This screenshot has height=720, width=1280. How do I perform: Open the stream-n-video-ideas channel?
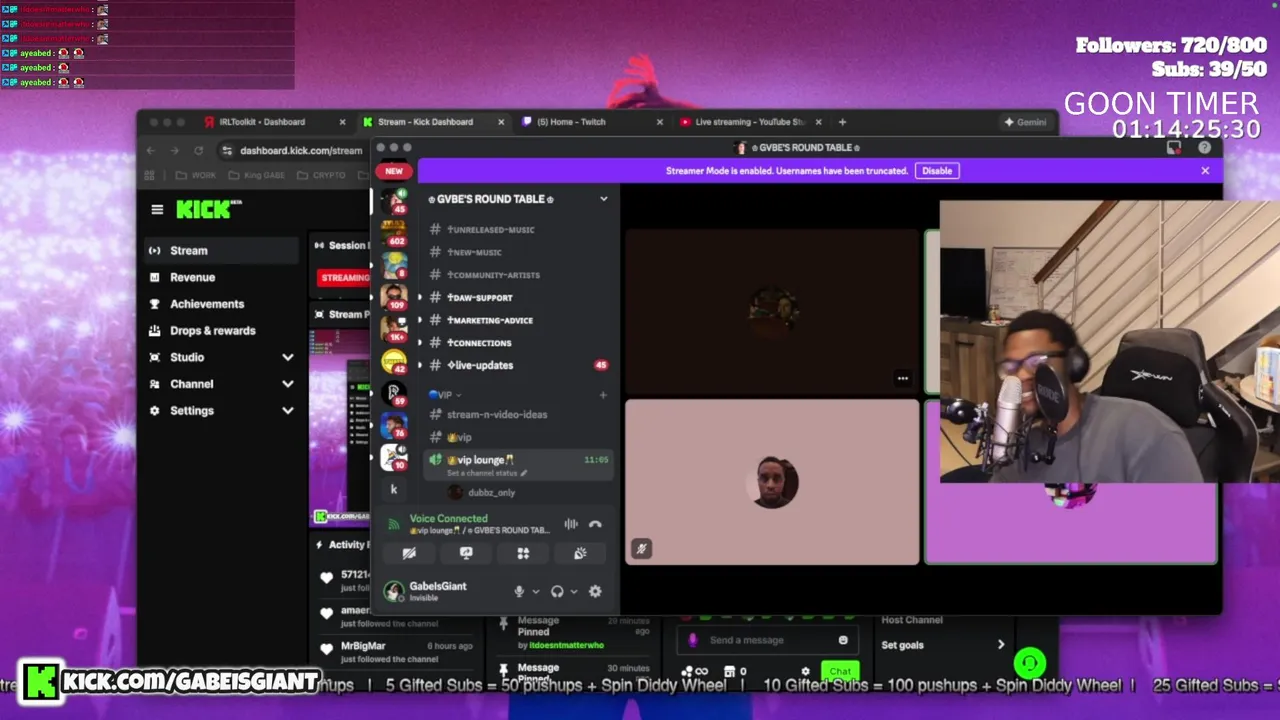pyautogui.click(x=497, y=414)
